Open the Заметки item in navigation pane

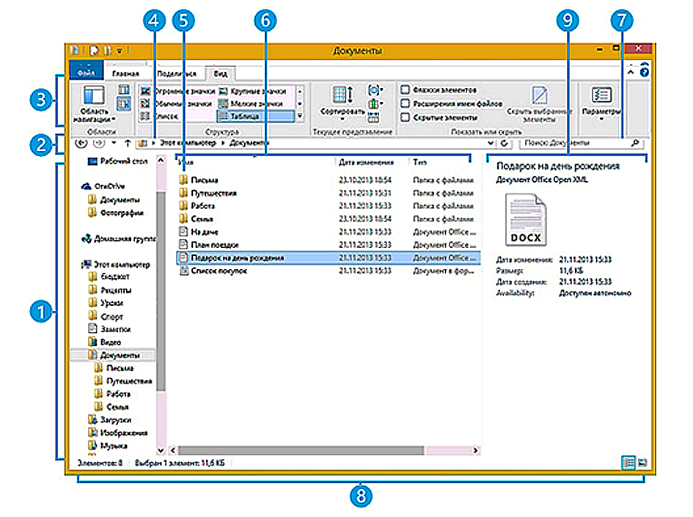click(110, 329)
